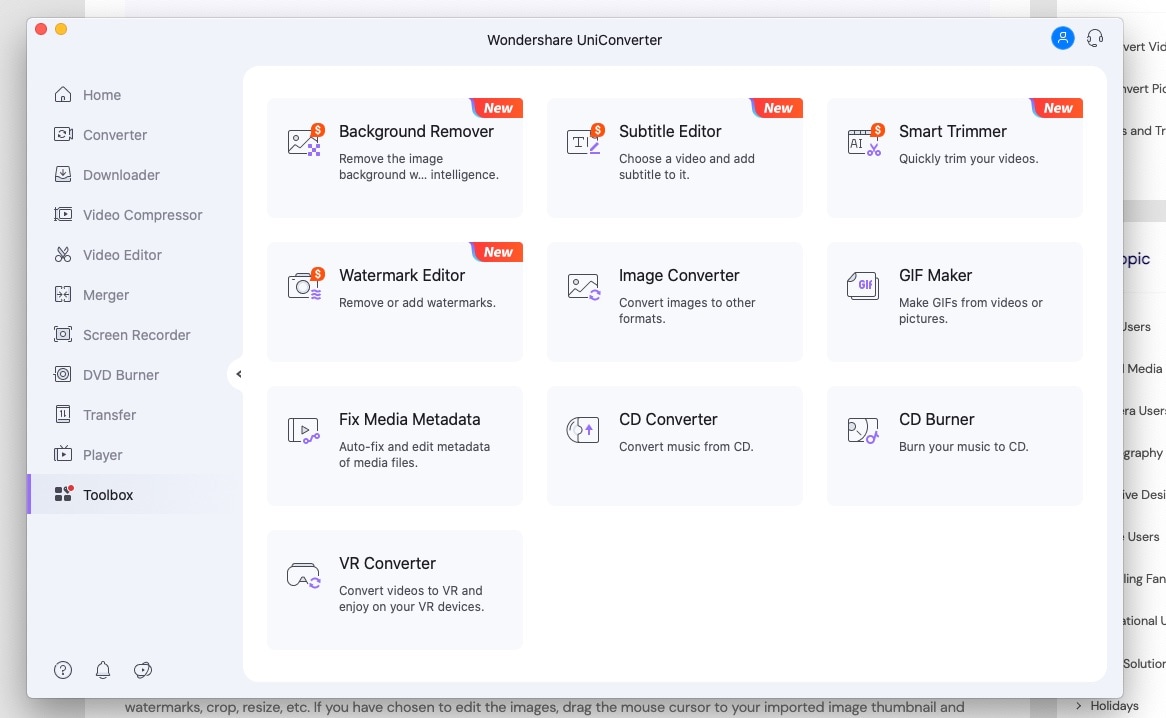Click the New badge on Watermark Editor
1166x718 pixels.
tap(497, 252)
